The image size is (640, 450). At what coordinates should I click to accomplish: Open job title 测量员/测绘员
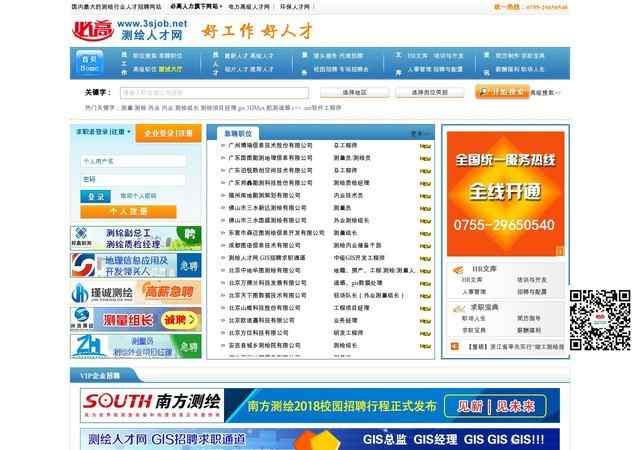(x=352, y=158)
